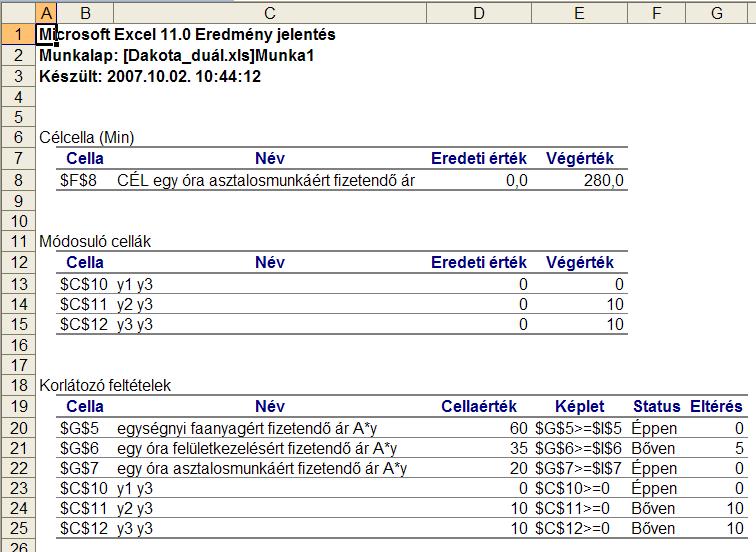
Task: Click status 'Bőven' in row 21
Action: (653, 449)
